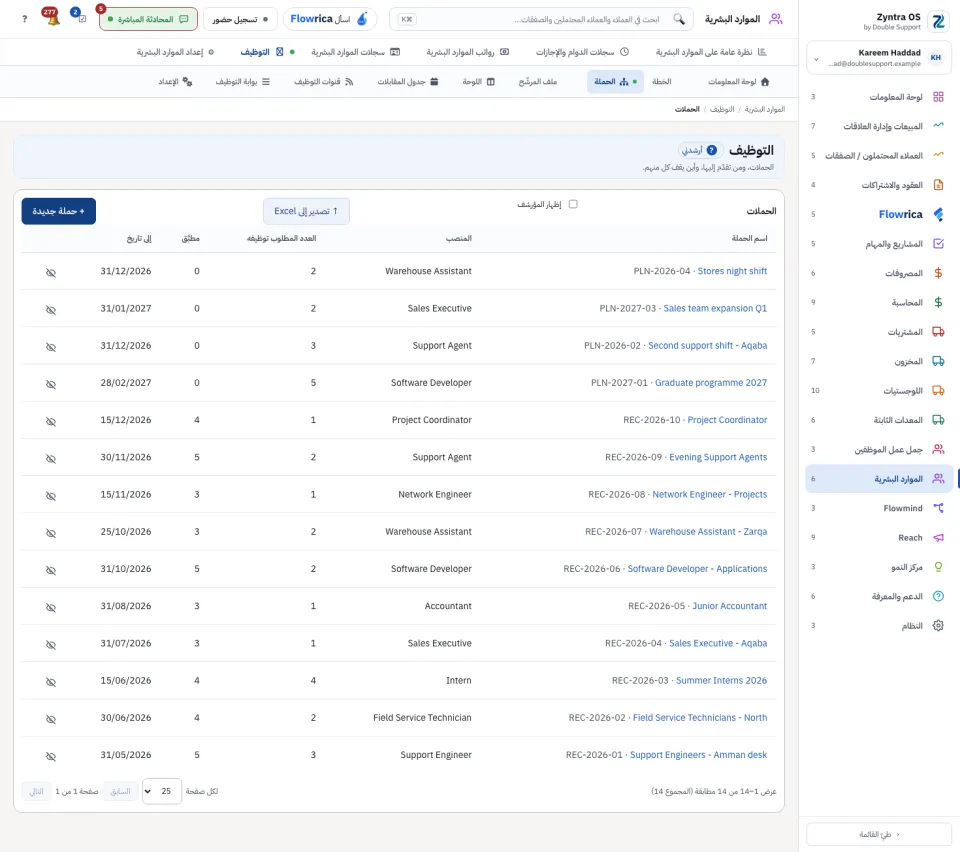Switch to the الخطة tab
960x852 pixels.
point(661,81)
